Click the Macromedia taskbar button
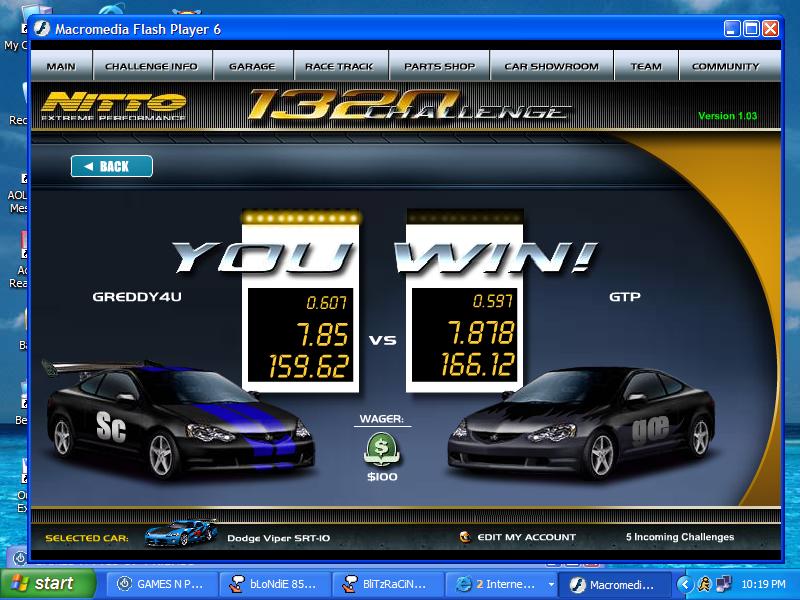The width and height of the screenshot is (800, 600). coord(614,584)
